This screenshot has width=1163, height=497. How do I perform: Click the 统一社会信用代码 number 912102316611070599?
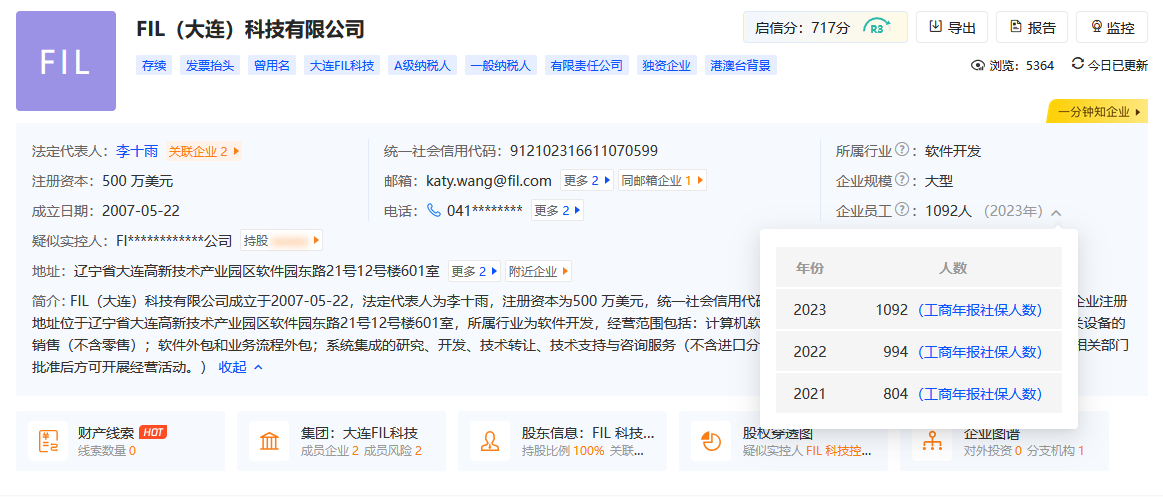584,151
